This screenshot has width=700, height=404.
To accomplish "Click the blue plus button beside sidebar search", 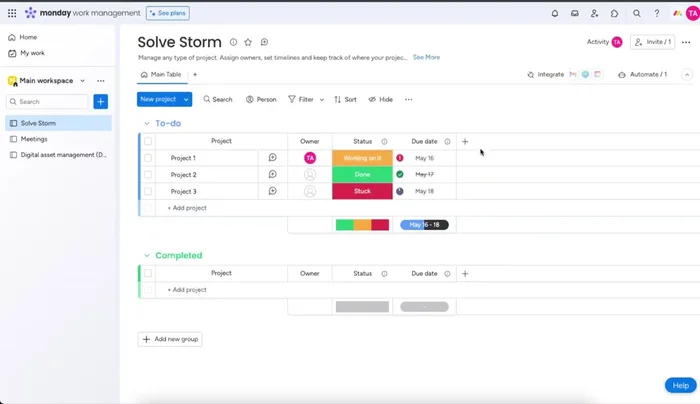I will 100,102.
